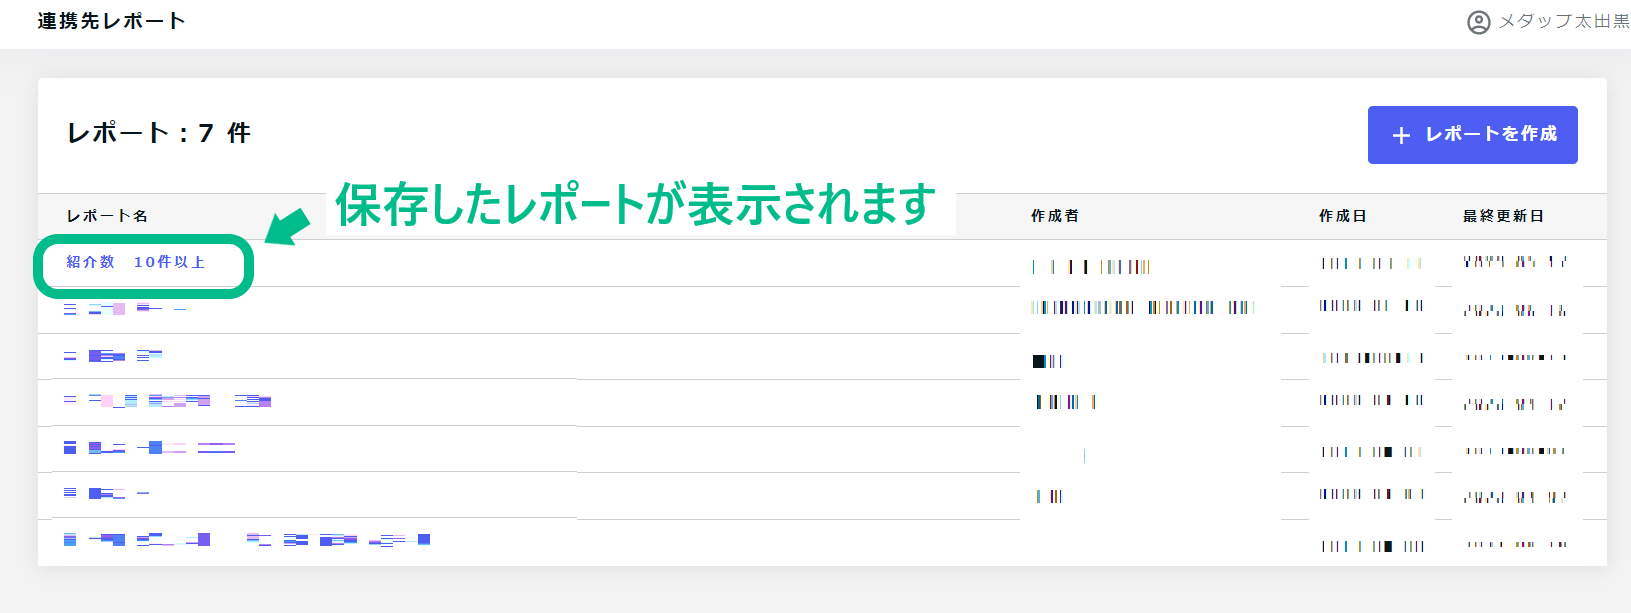The image size is (1631, 613).
Task: Click the レポートを作成 button
Action: coord(1472,135)
